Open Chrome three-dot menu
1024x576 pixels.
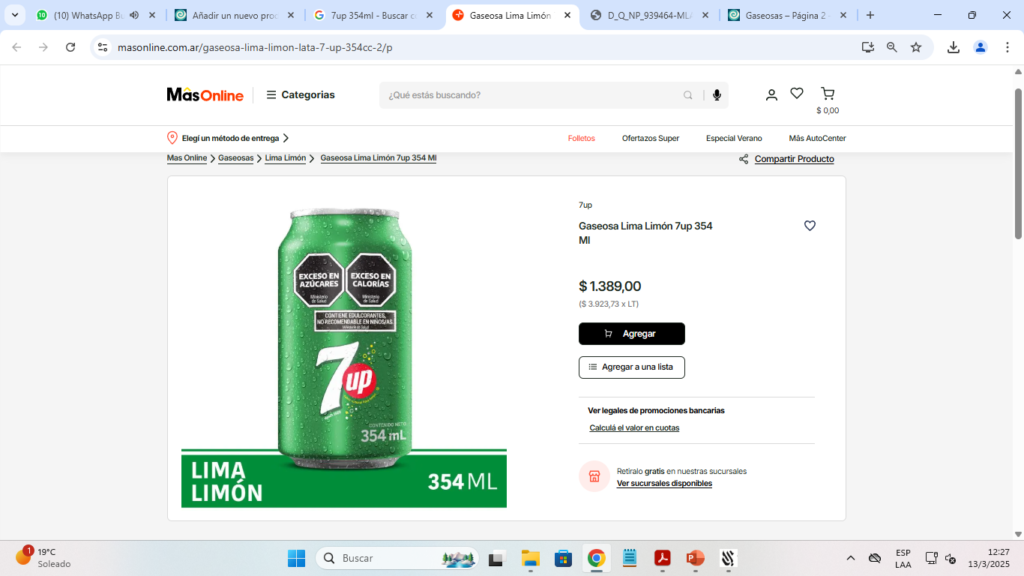tap(1007, 47)
